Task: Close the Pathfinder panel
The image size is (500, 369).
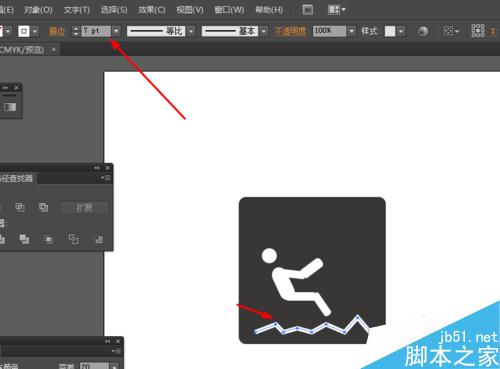Action: click(107, 168)
